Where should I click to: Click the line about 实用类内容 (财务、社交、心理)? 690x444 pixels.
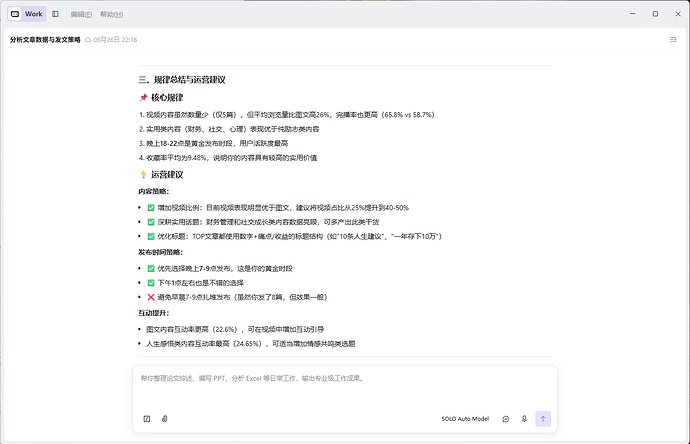click(229, 129)
